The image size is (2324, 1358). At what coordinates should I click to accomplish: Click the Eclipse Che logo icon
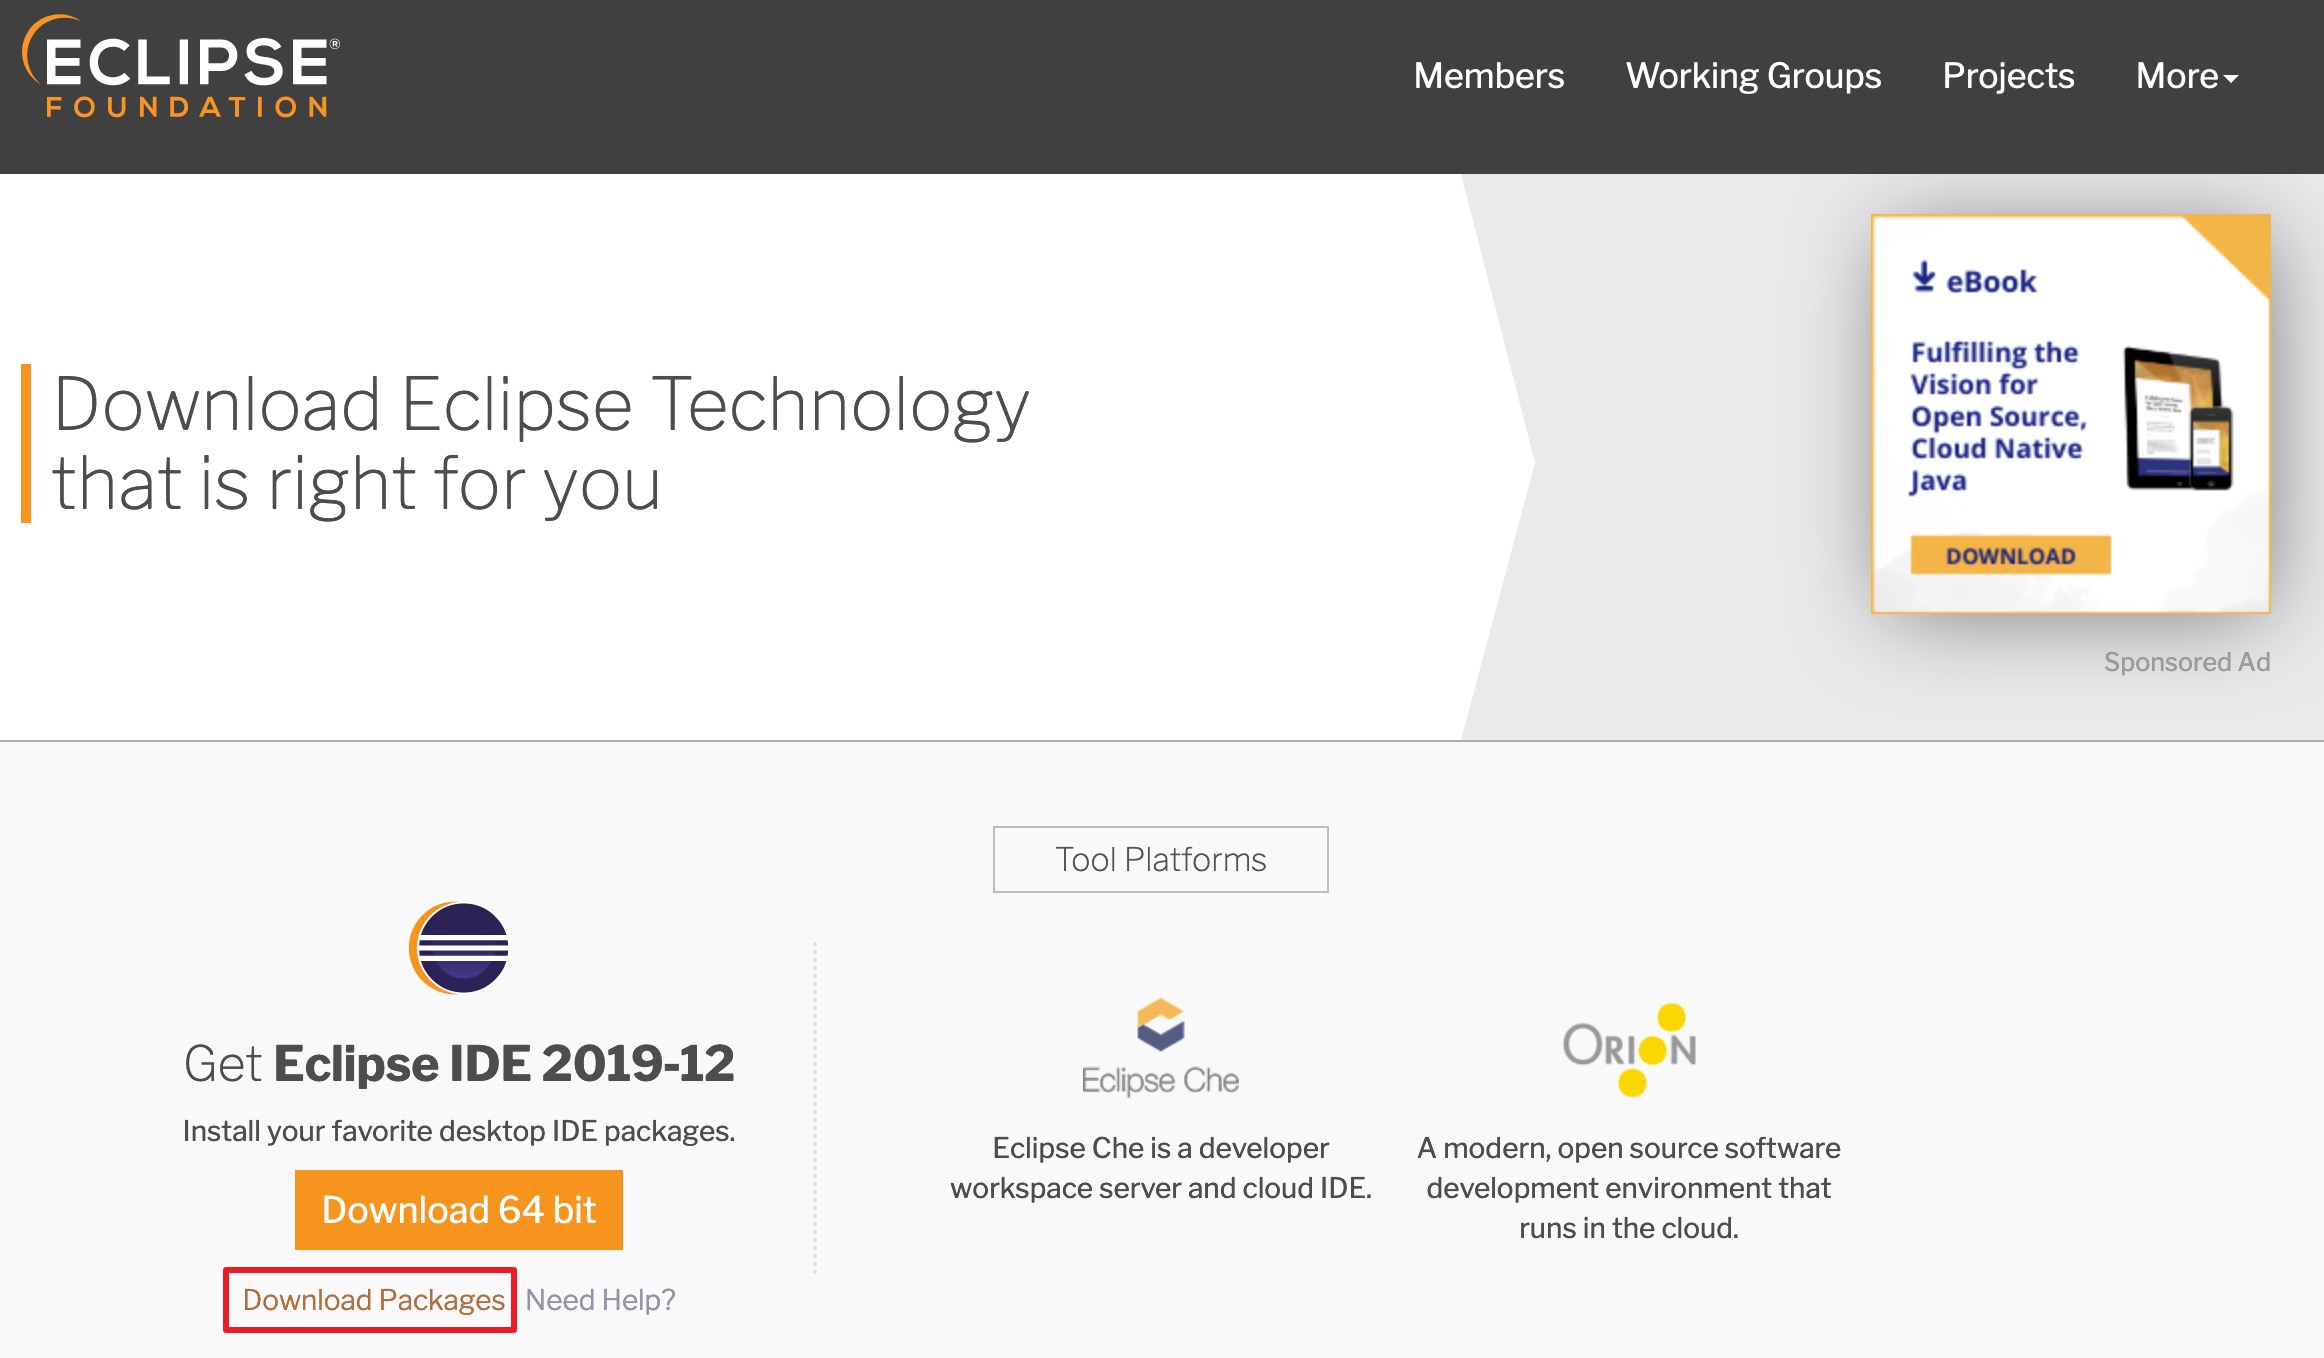[1160, 1025]
